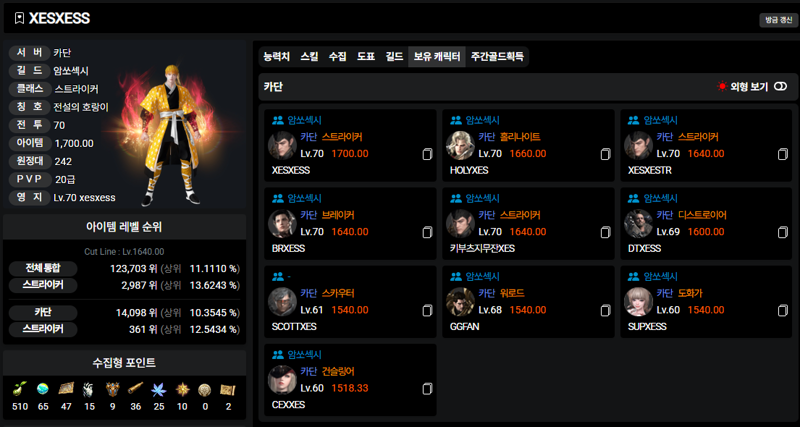Click the guild icon on the SCOTTXES card

278,277
